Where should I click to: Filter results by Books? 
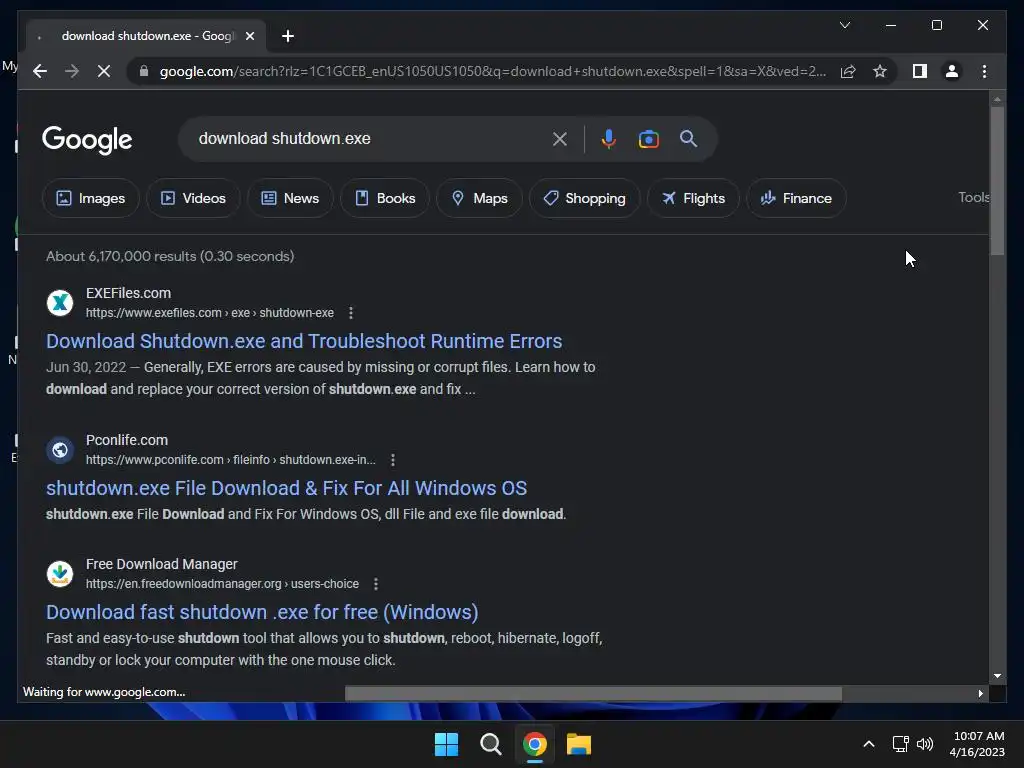point(385,198)
